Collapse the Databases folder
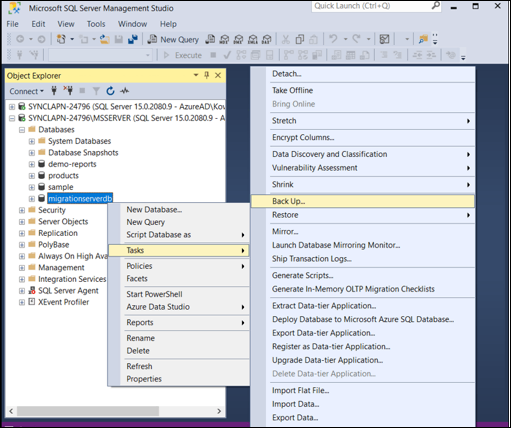511x428 pixels. coord(22,130)
